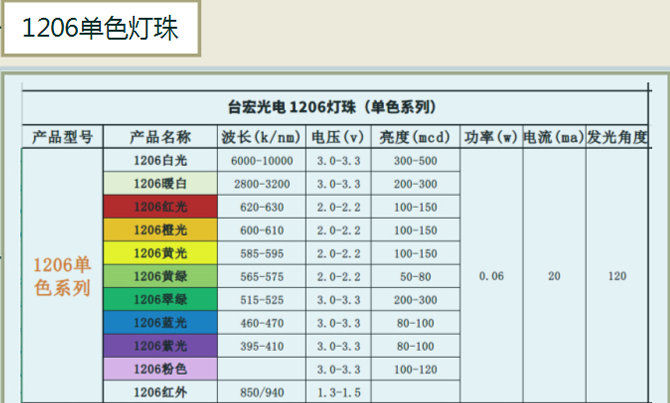Click the table title 台宏光电 1206灯珠（单色系列）
670x403 pixels.
(332, 107)
